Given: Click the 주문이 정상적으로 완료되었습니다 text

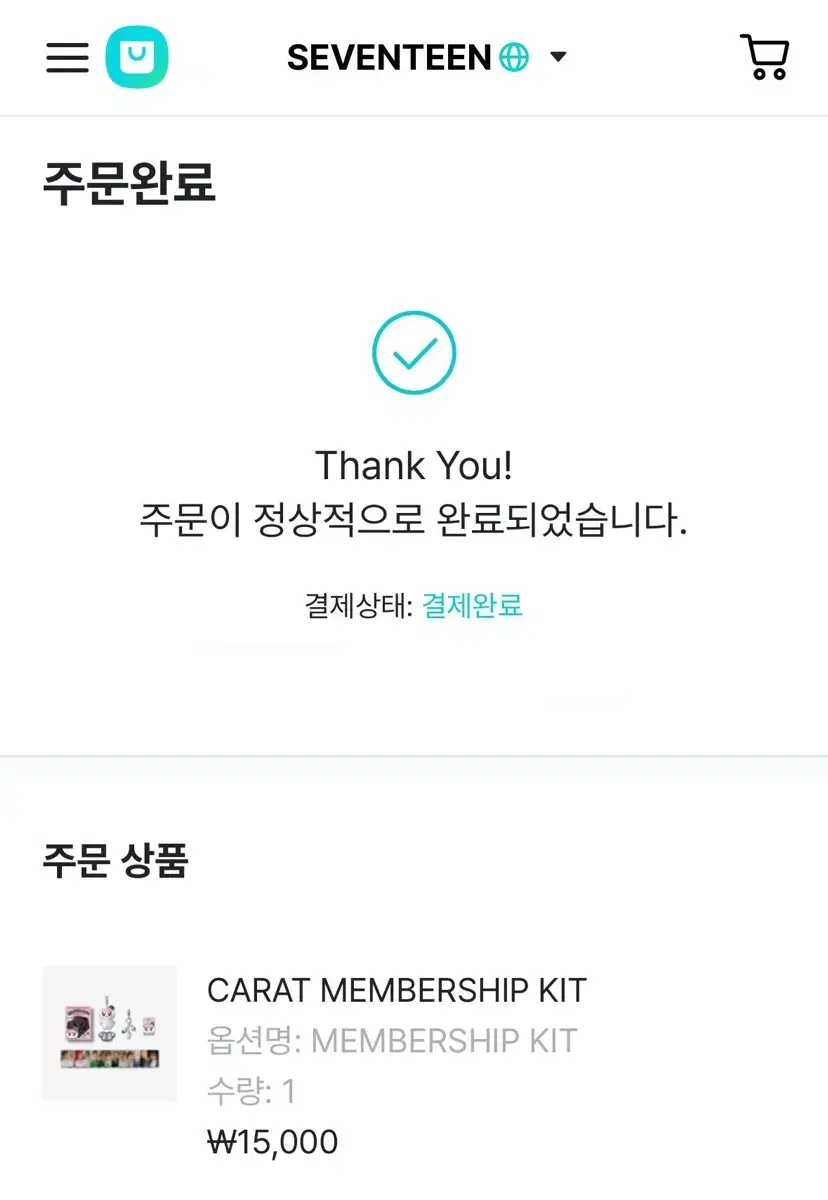Looking at the screenshot, I should coord(414,521).
